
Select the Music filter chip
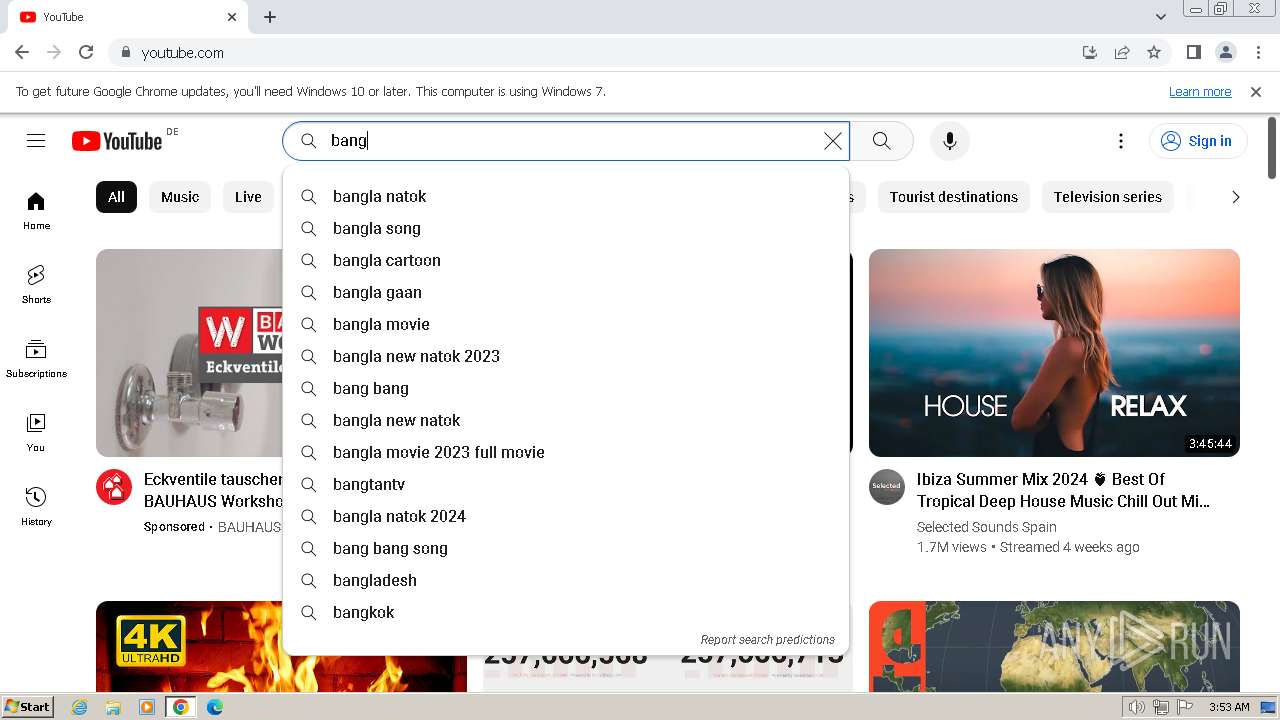point(180,197)
